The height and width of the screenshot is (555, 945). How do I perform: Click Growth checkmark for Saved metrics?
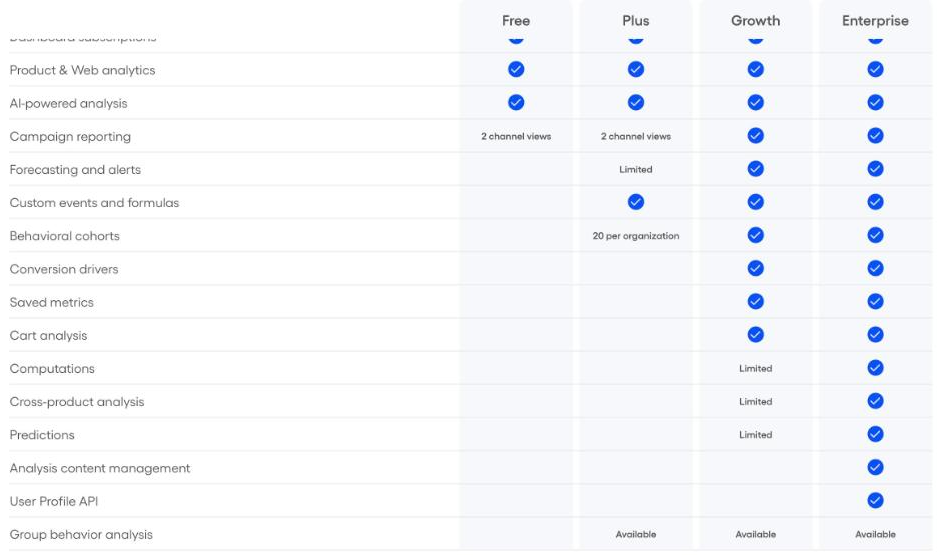pyautogui.click(x=756, y=301)
